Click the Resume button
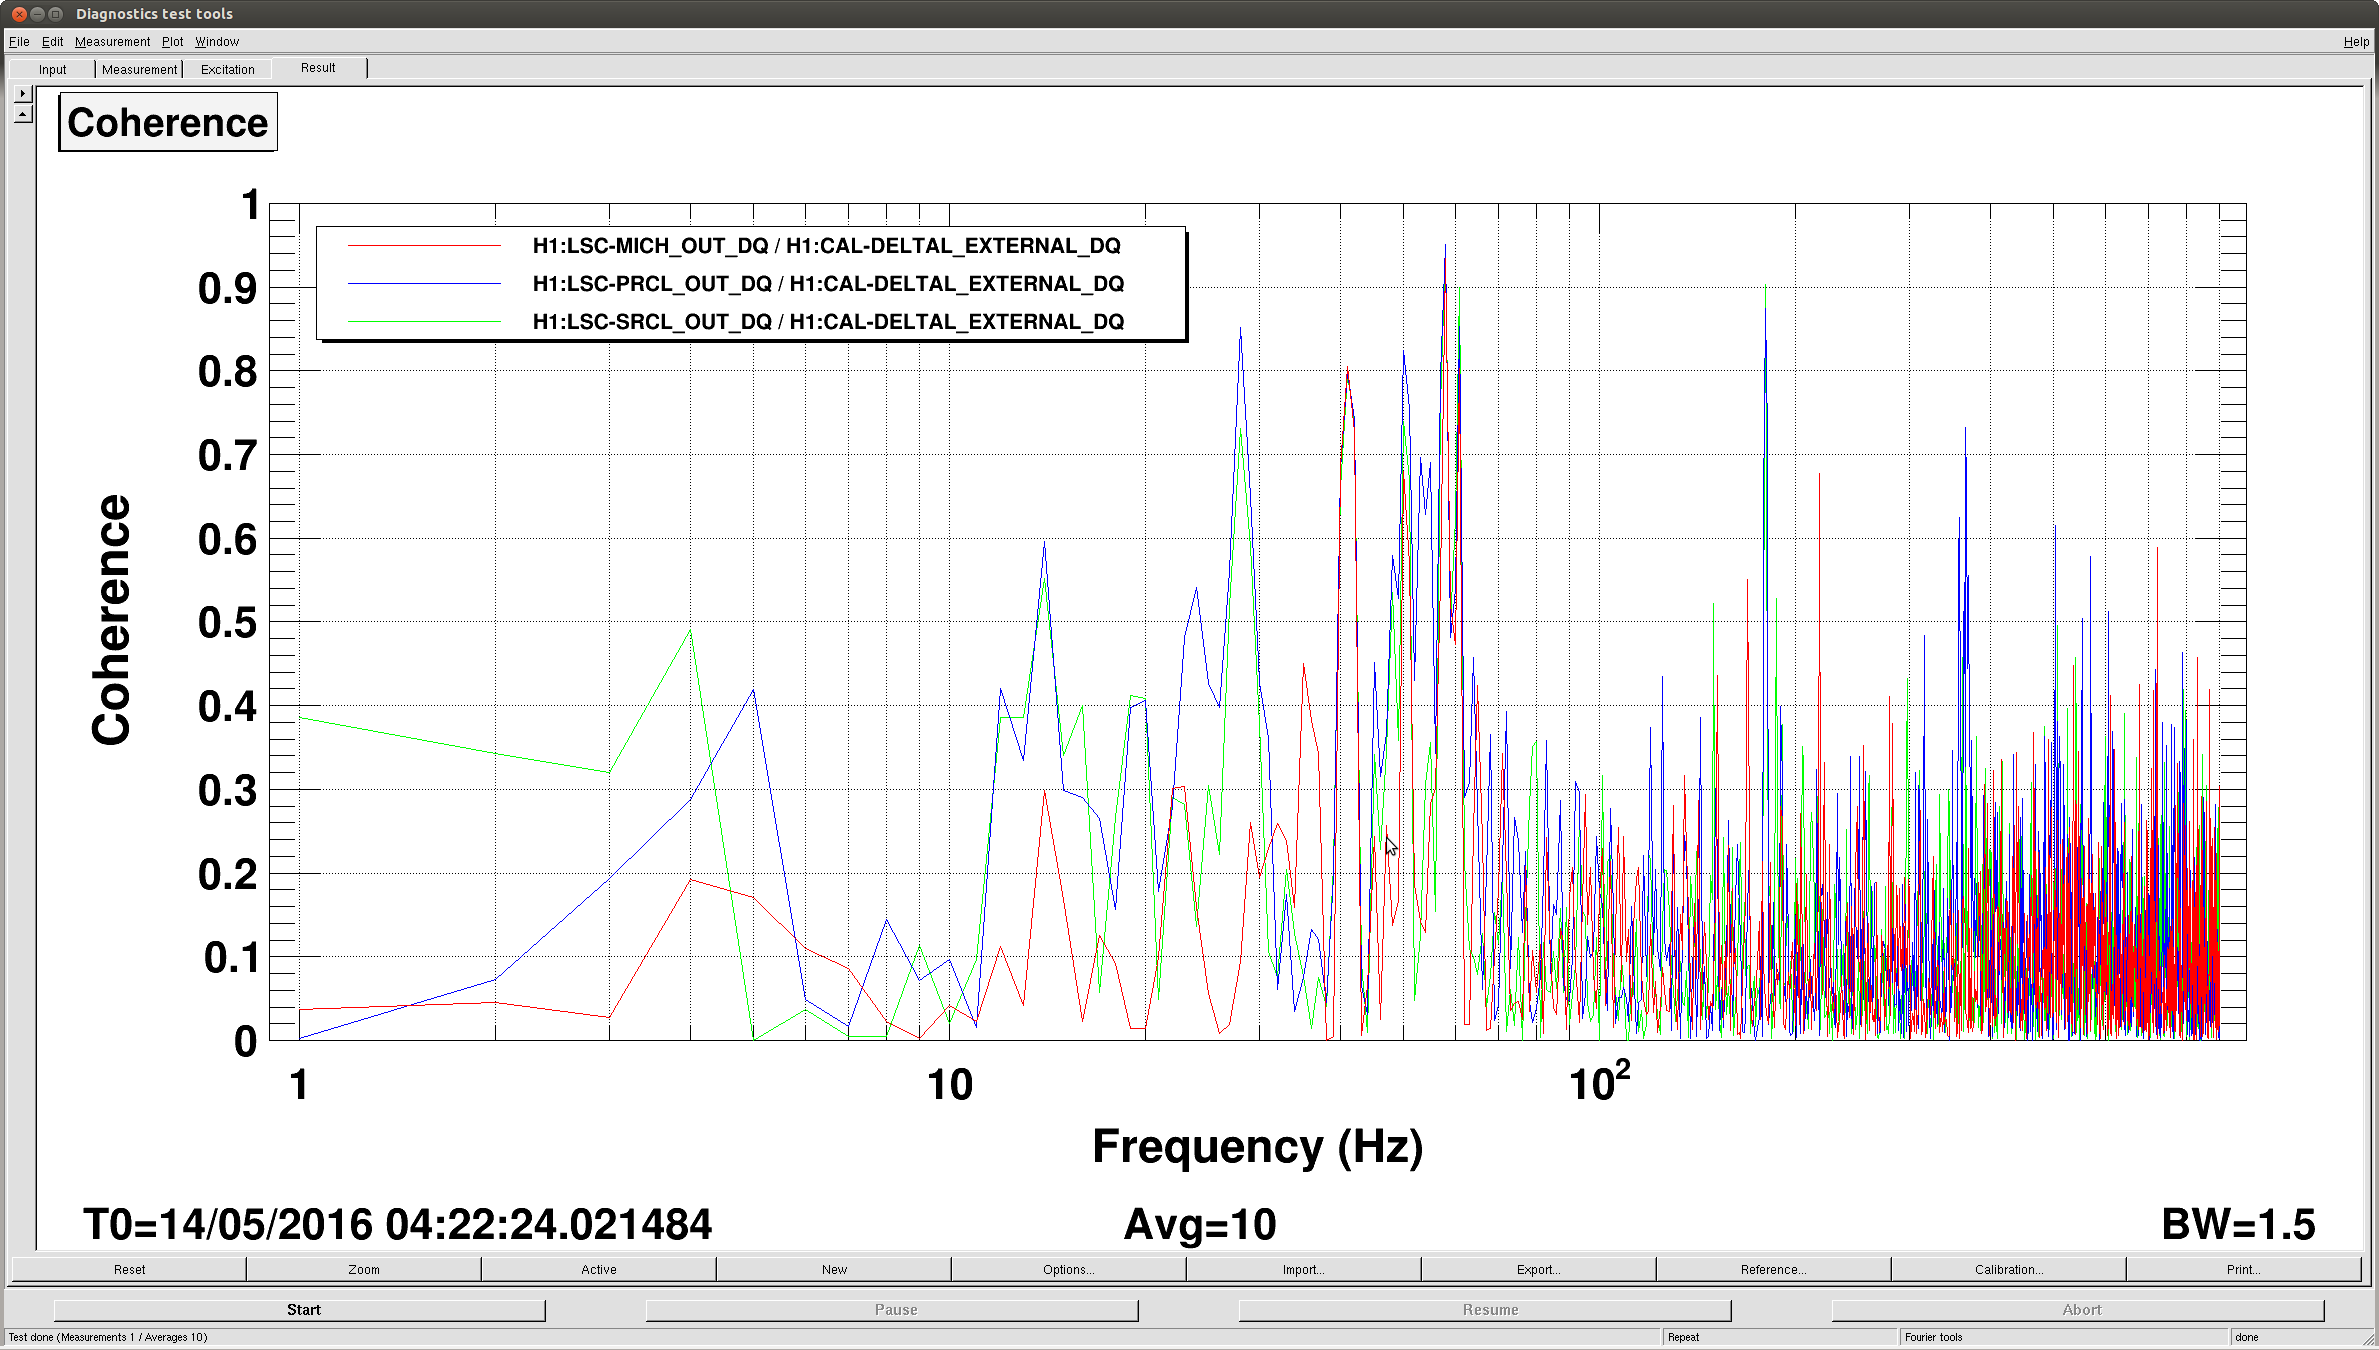 pyautogui.click(x=1485, y=1310)
